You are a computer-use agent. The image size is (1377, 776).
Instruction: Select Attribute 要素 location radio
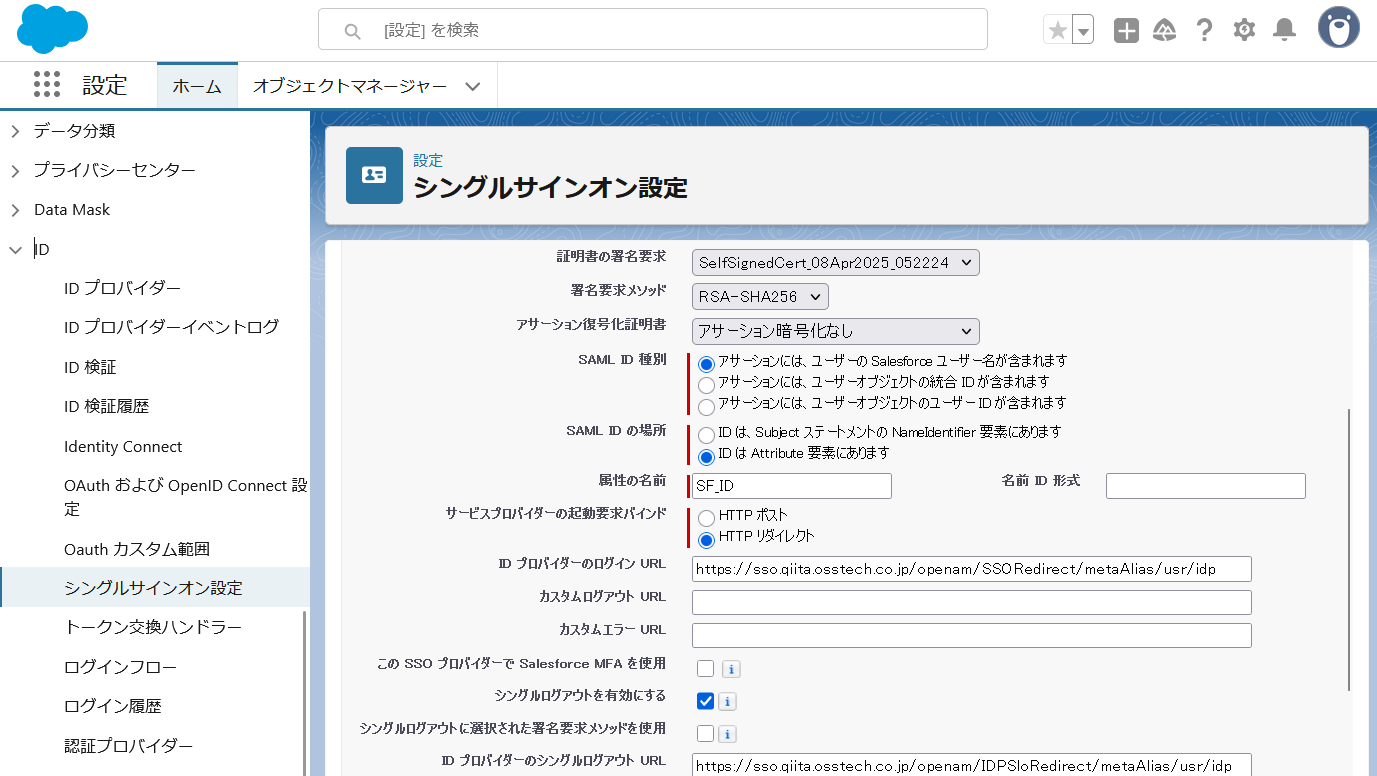point(707,456)
